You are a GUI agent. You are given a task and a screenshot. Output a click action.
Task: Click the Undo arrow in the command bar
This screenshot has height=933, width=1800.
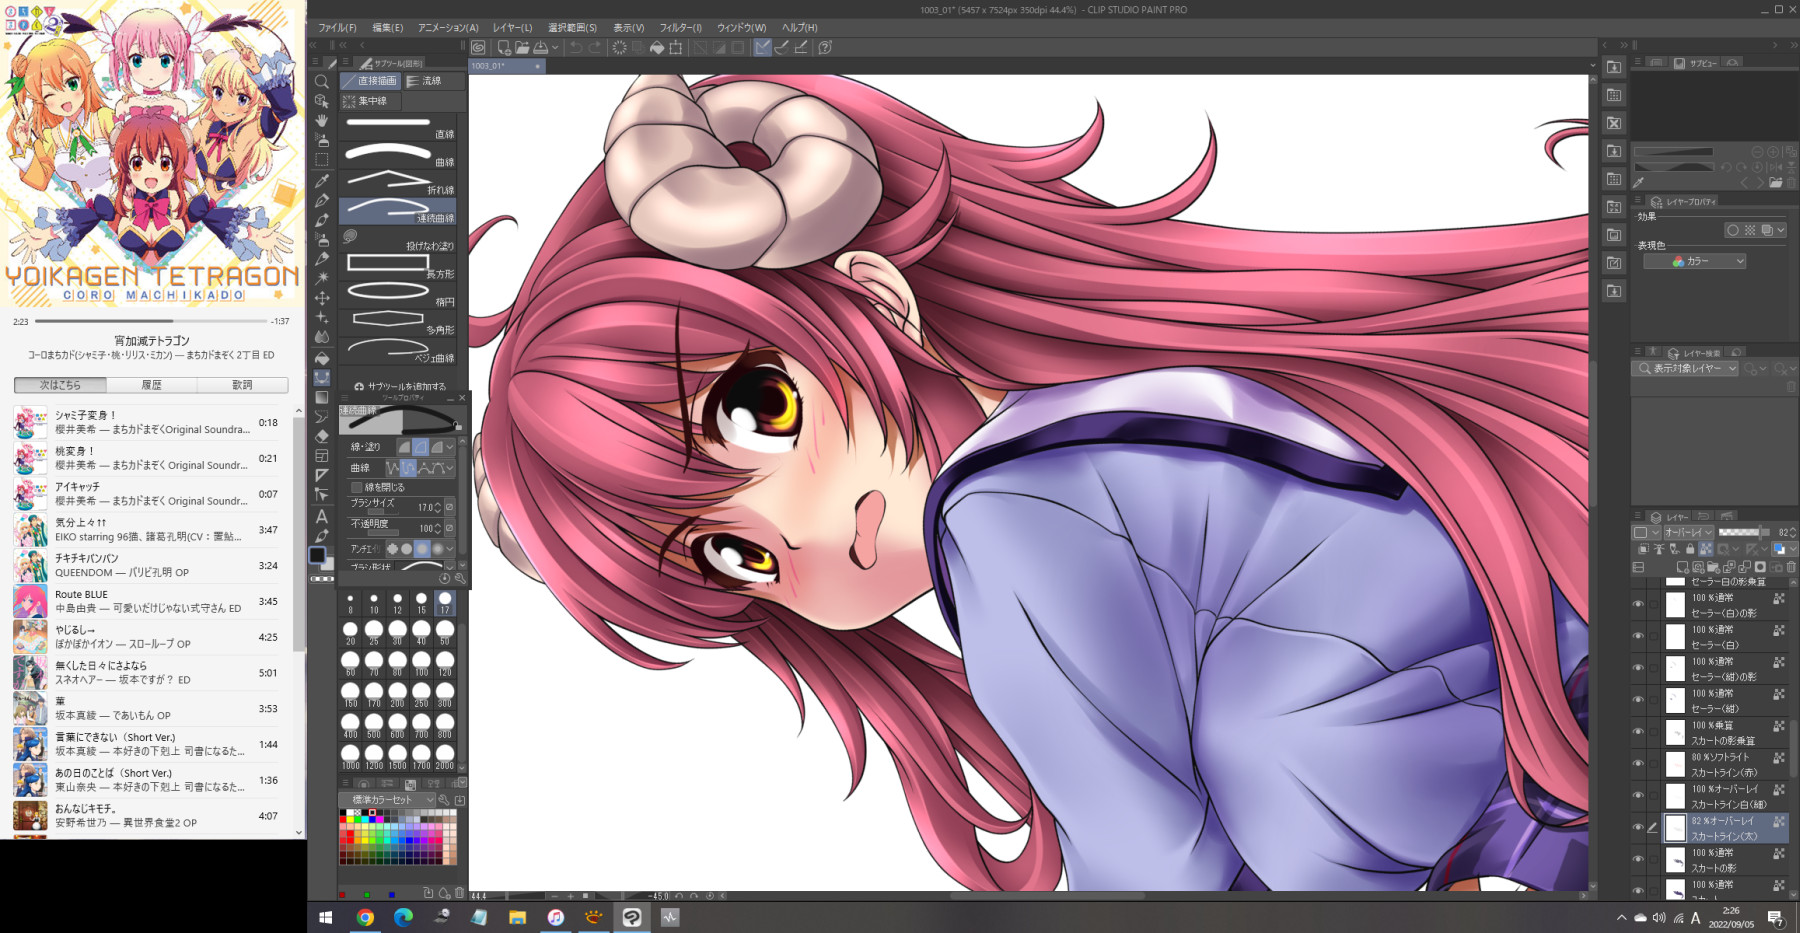coord(576,47)
